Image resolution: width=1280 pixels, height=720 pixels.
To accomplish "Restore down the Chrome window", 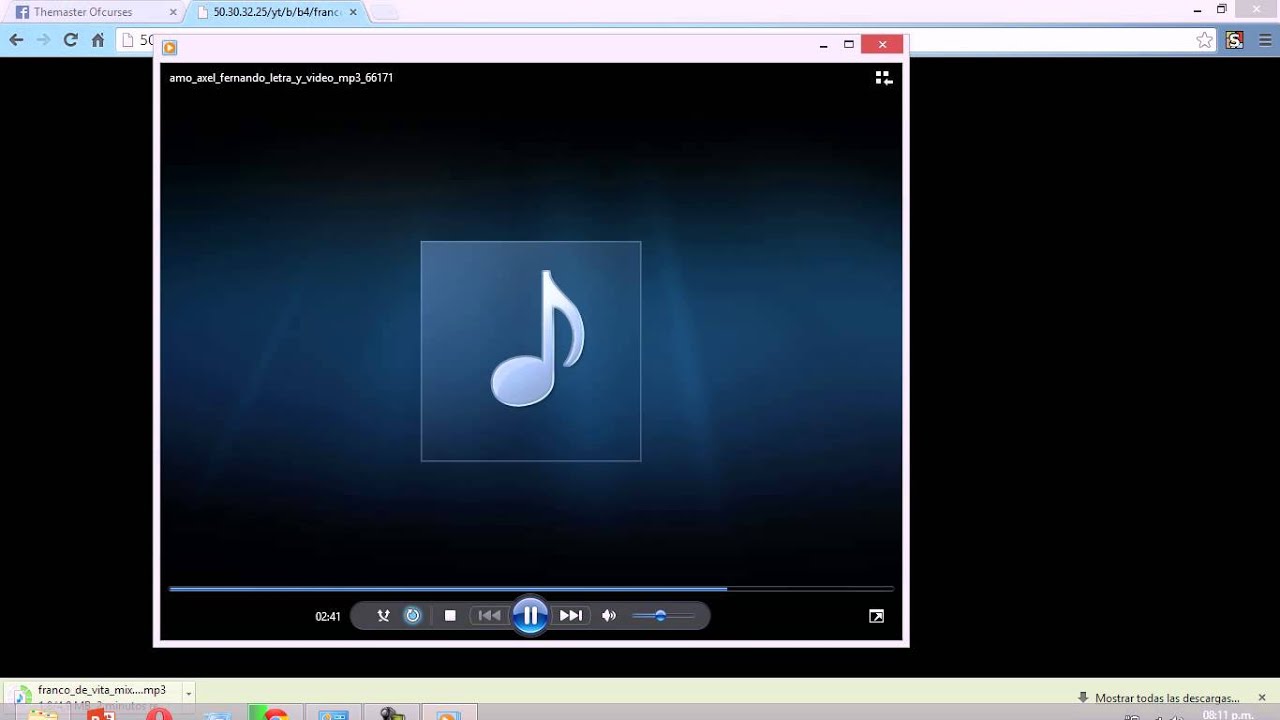I will [x=1222, y=10].
